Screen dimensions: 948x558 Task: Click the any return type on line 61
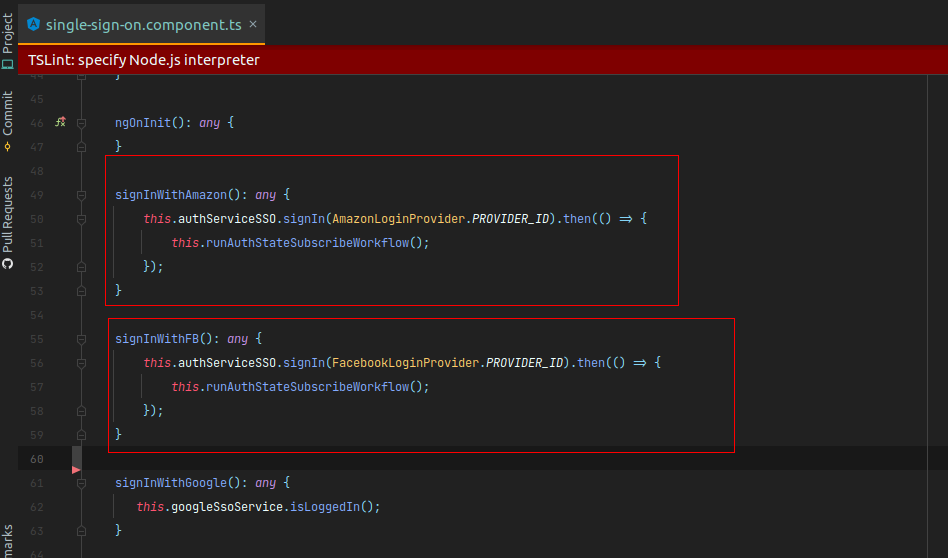(x=265, y=482)
